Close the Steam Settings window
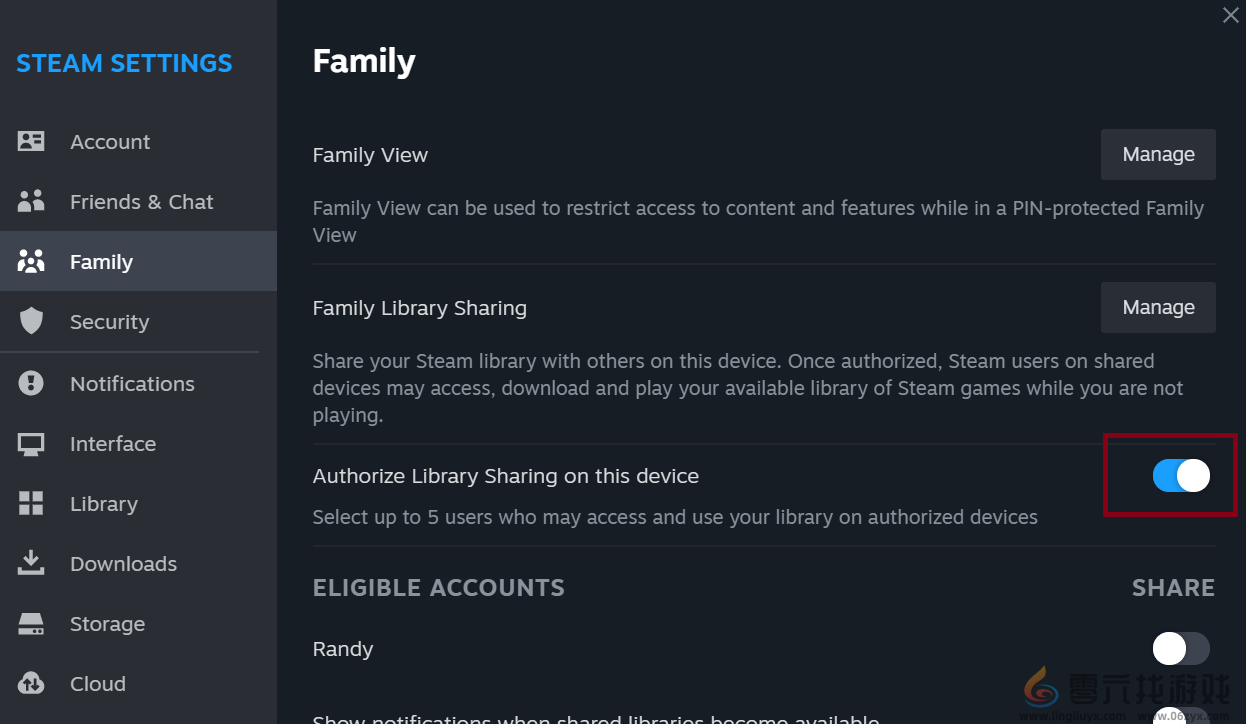 pyautogui.click(x=1229, y=15)
